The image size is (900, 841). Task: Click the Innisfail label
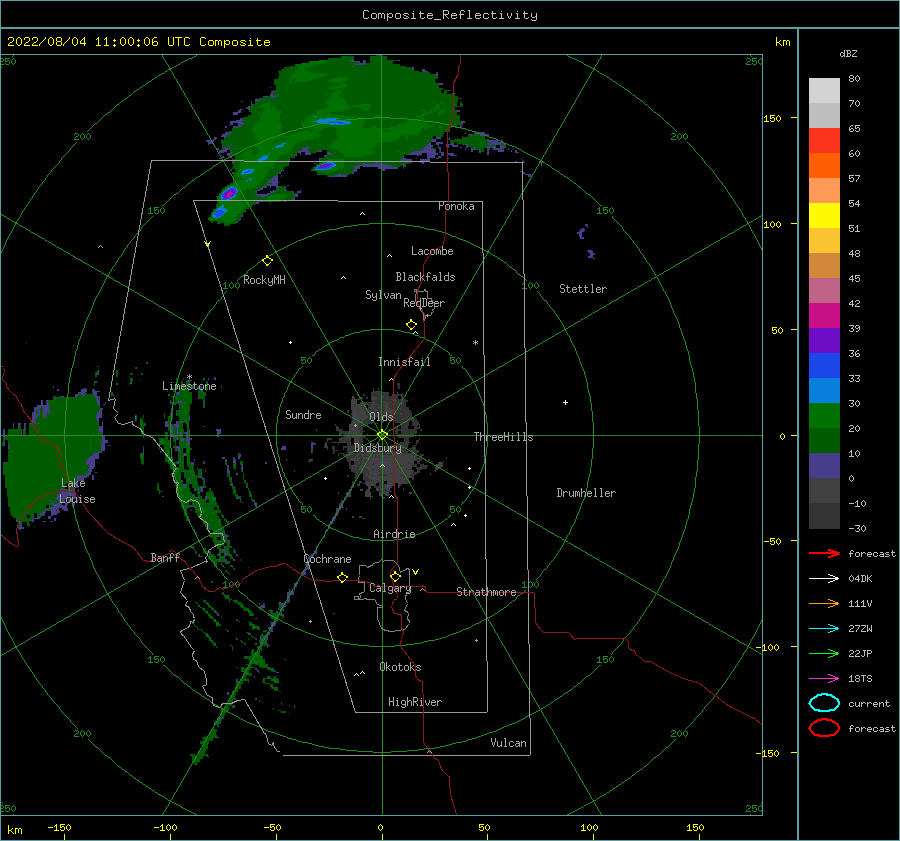405,362
